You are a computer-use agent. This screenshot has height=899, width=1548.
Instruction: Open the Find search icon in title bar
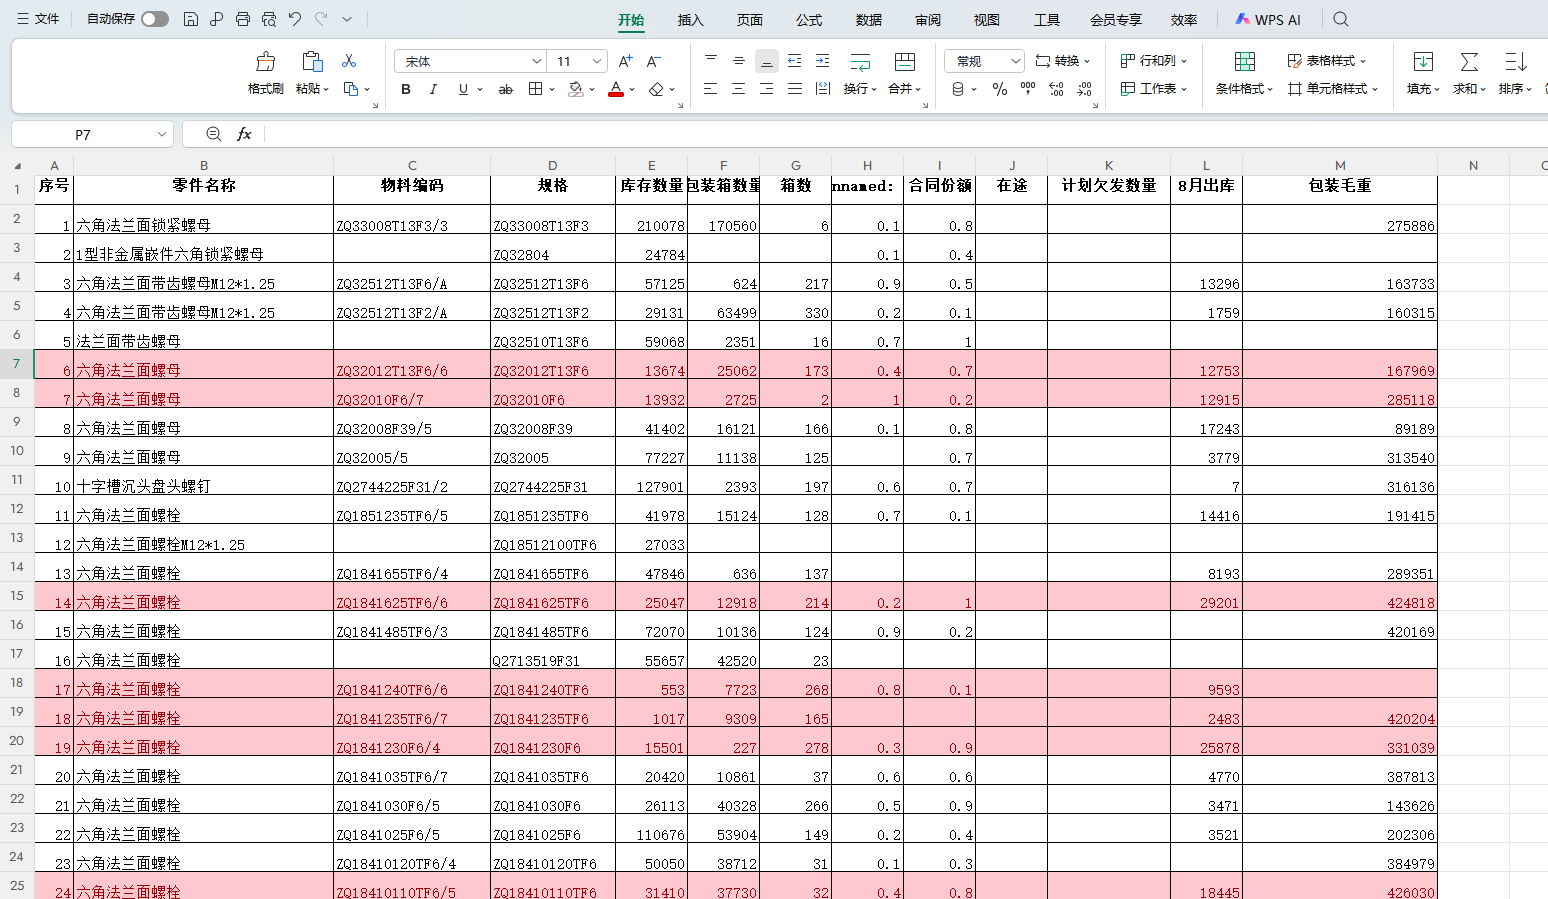[1341, 19]
